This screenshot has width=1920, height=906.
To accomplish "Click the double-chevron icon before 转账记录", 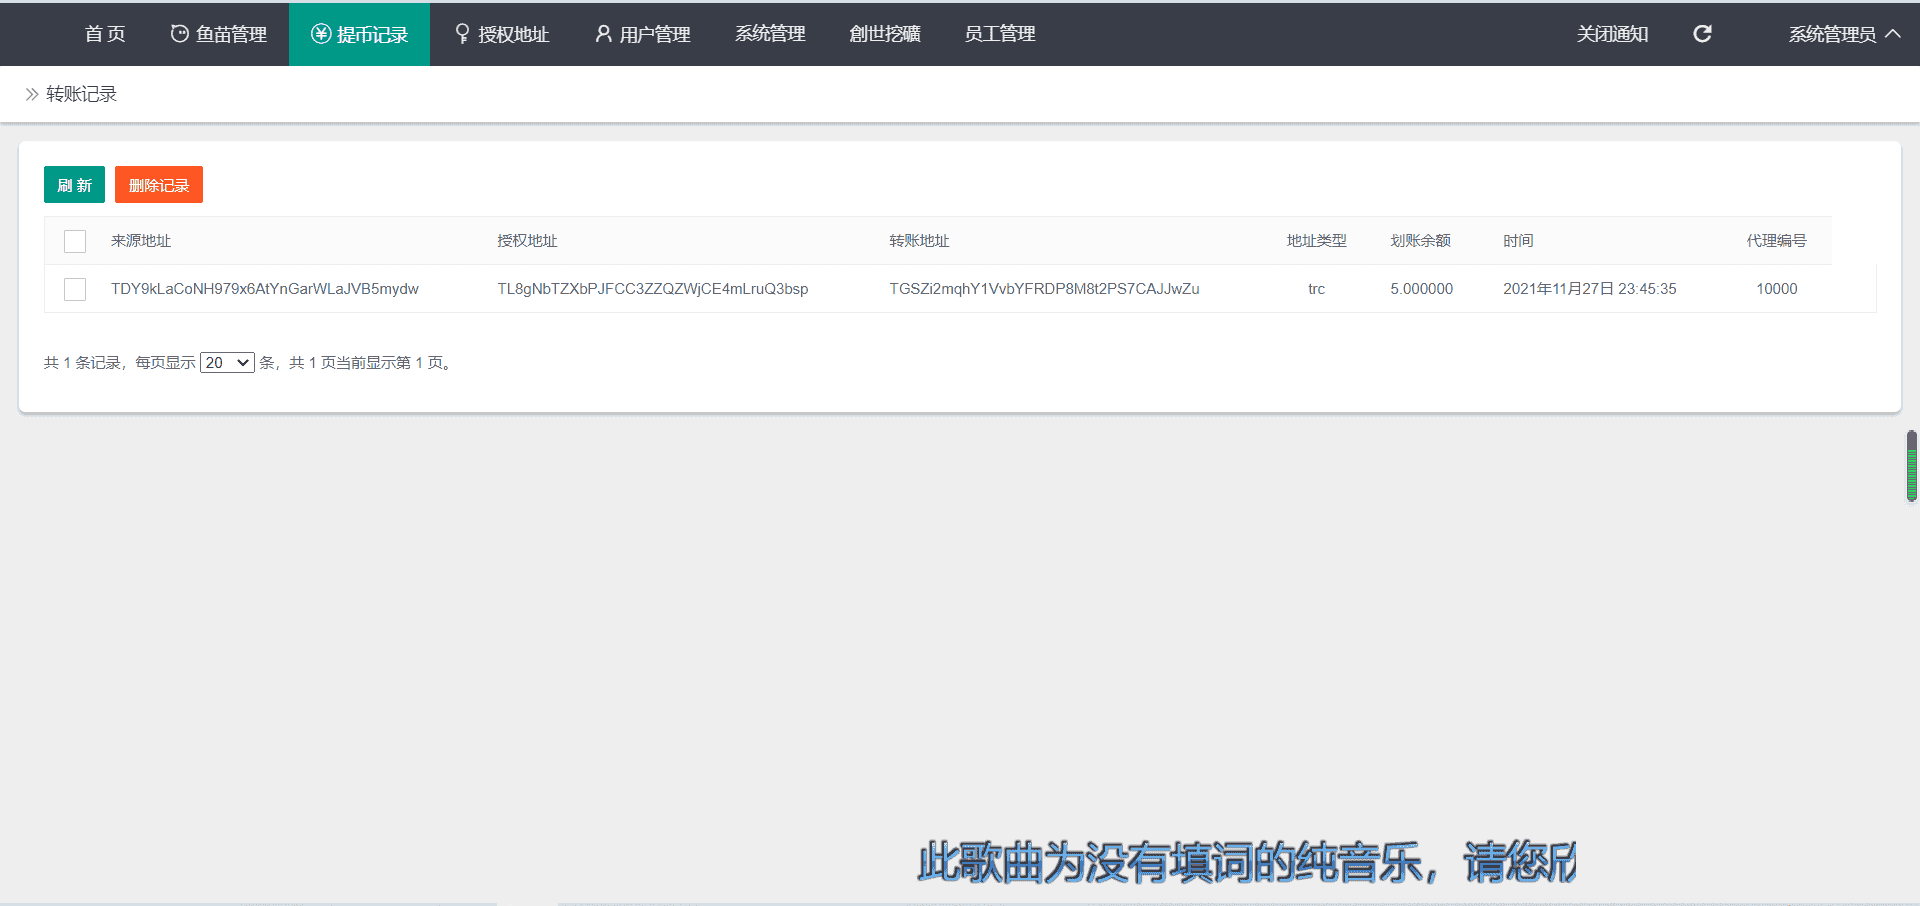I will click(32, 94).
